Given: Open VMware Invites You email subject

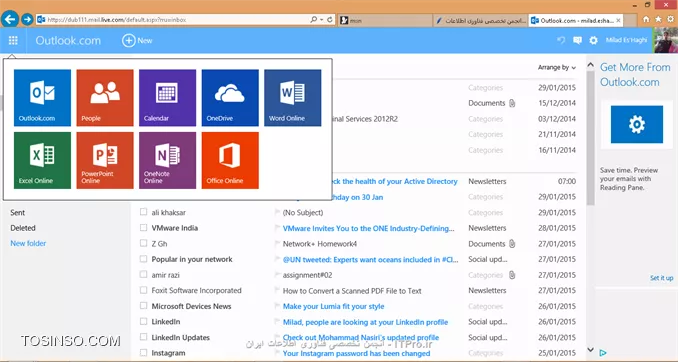Looking at the screenshot, I should point(368,228).
